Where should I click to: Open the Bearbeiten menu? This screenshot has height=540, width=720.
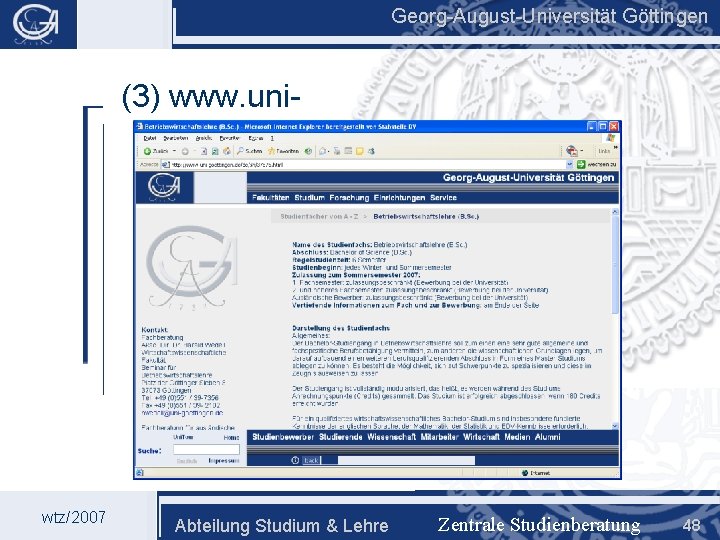coord(176,138)
